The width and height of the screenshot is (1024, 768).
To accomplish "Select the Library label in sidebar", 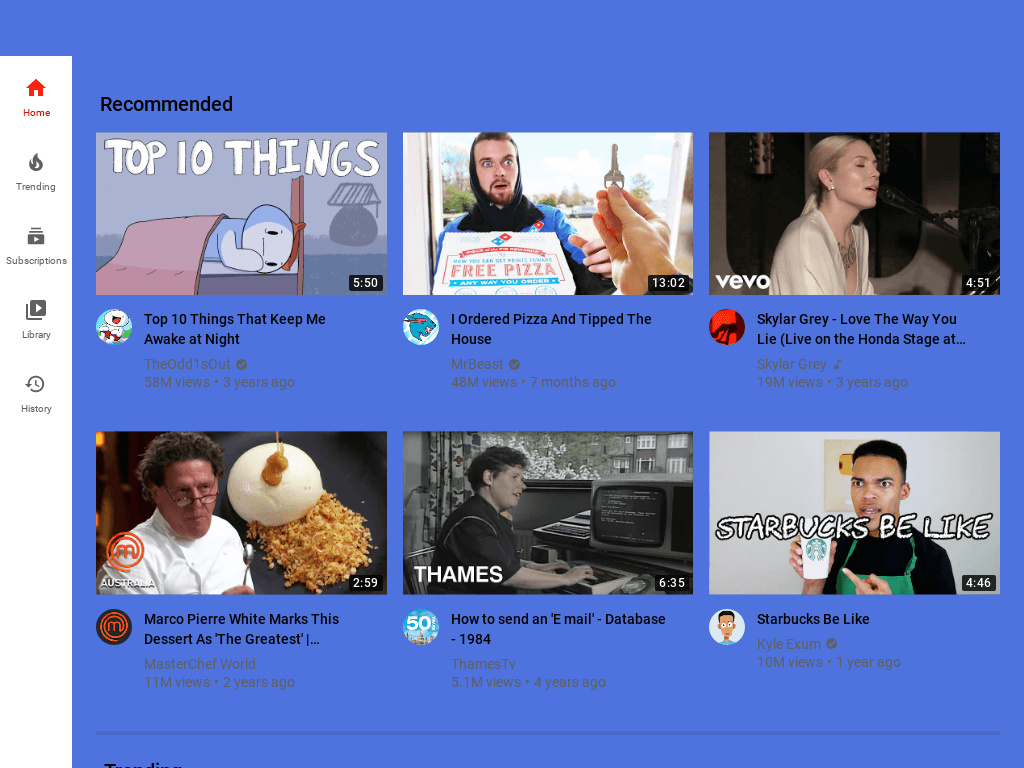I will [x=37, y=334].
